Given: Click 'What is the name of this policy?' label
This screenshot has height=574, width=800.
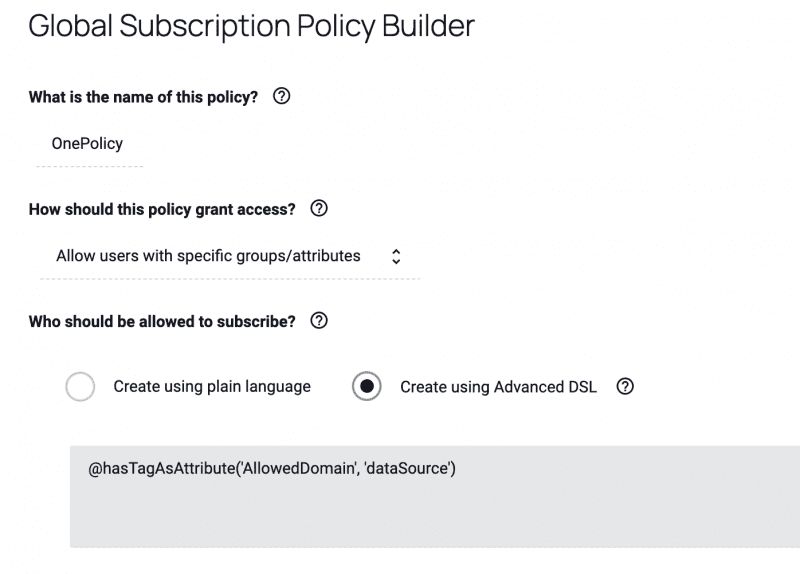Looking at the screenshot, I should 143,97.
